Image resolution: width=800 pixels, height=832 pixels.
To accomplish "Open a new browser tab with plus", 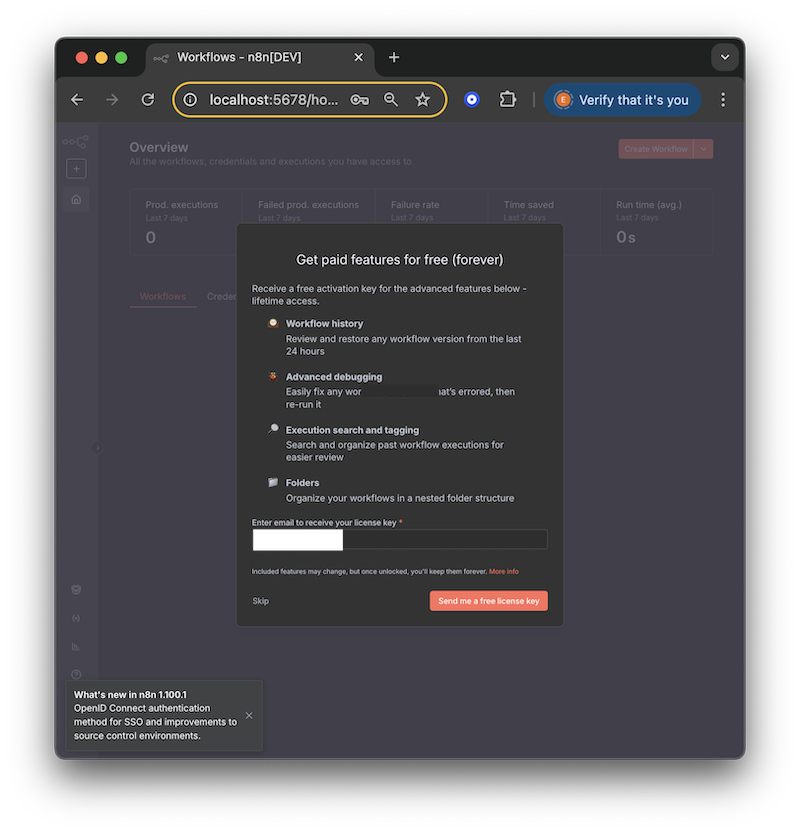I will coord(394,57).
